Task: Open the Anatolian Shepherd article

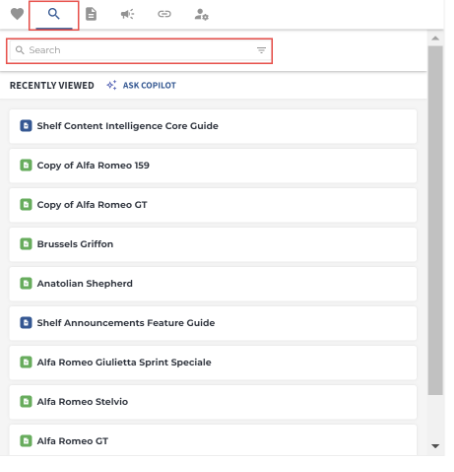Action: [x=213, y=284]
